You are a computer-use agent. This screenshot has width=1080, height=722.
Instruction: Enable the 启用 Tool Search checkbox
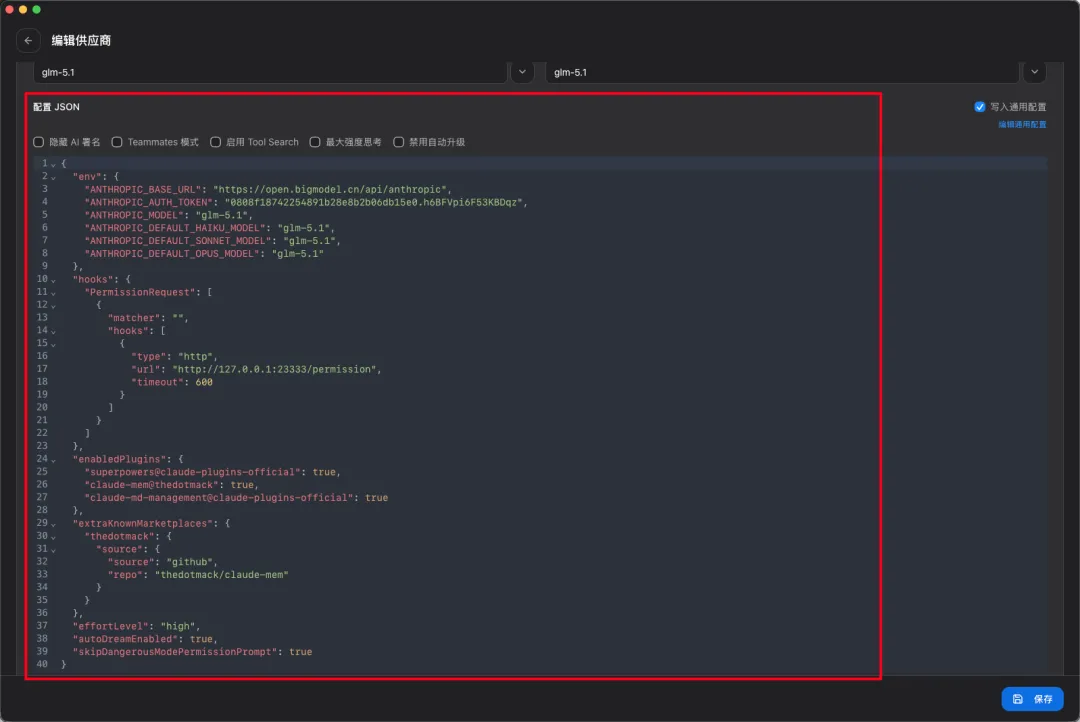click(215, 142)
